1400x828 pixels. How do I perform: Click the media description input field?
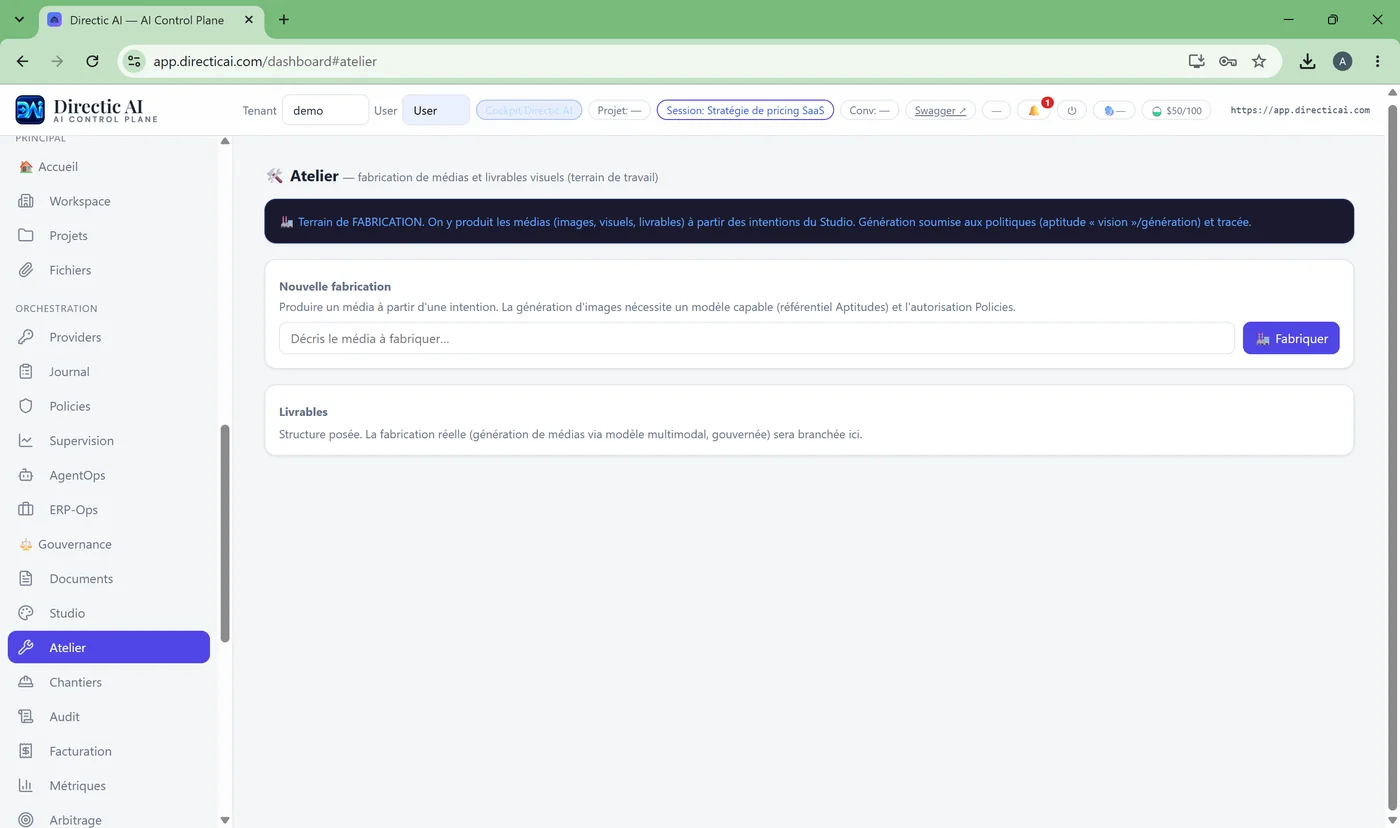click(757, 338)
